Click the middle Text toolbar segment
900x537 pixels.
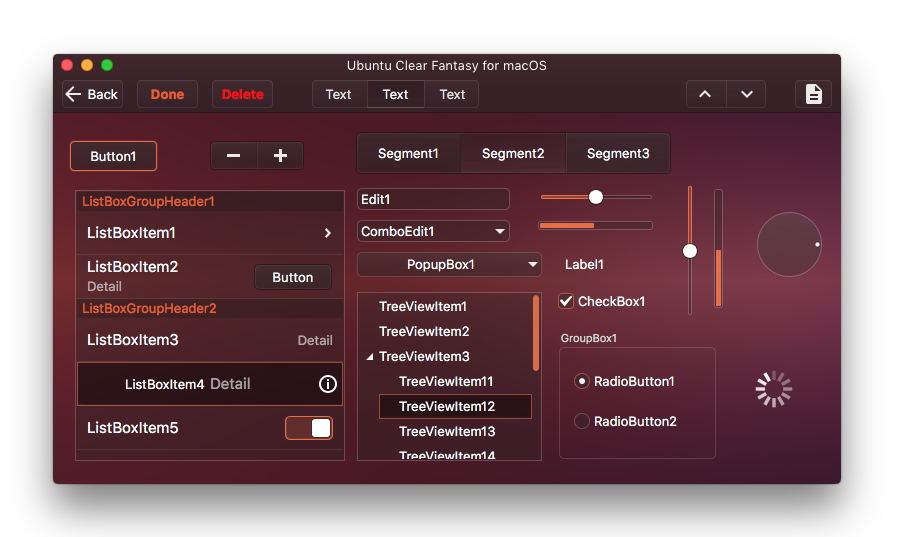point(395,94)
